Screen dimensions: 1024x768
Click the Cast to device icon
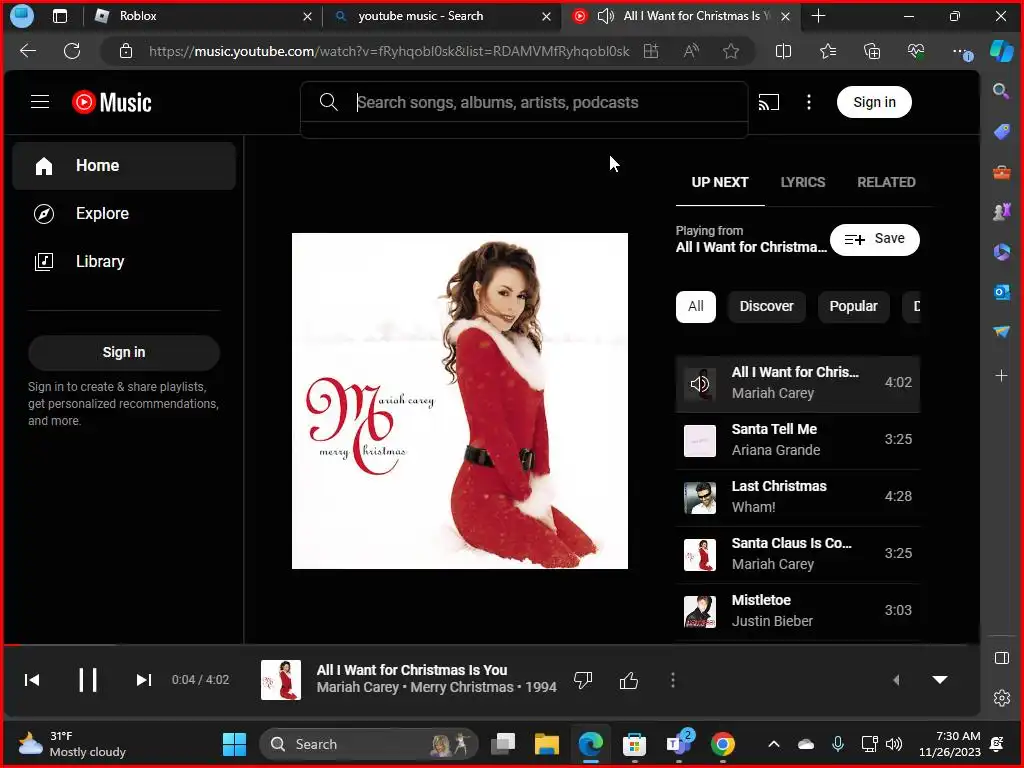(x=769, y=102)
